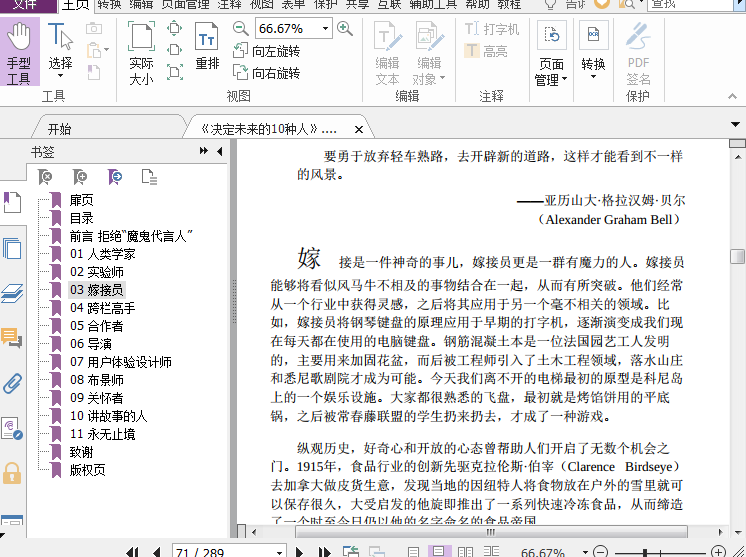Open the zoom percentage combo box
The image size is (746, 557).
[293, 29]
